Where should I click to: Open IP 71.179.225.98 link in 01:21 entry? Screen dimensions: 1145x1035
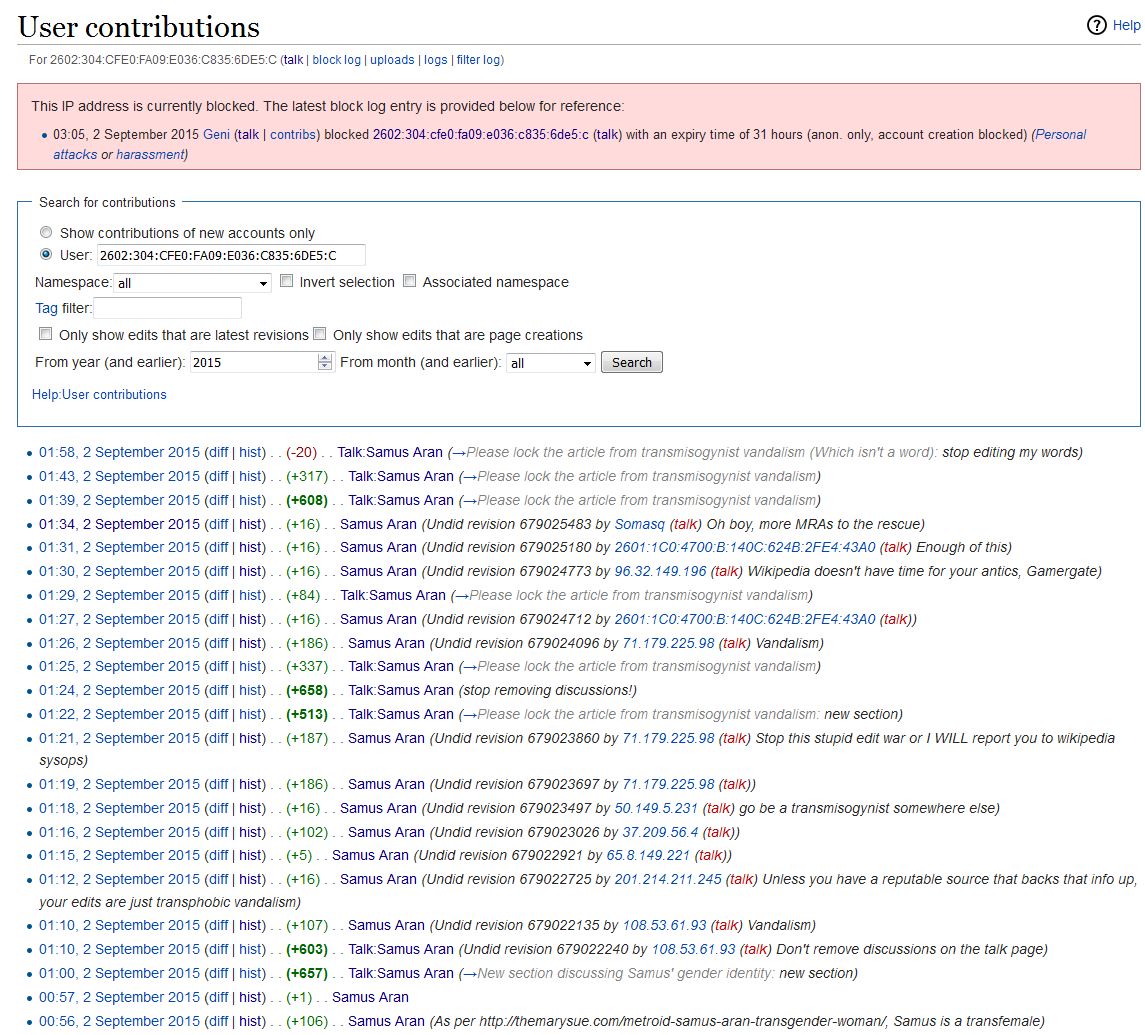[668, 738]
